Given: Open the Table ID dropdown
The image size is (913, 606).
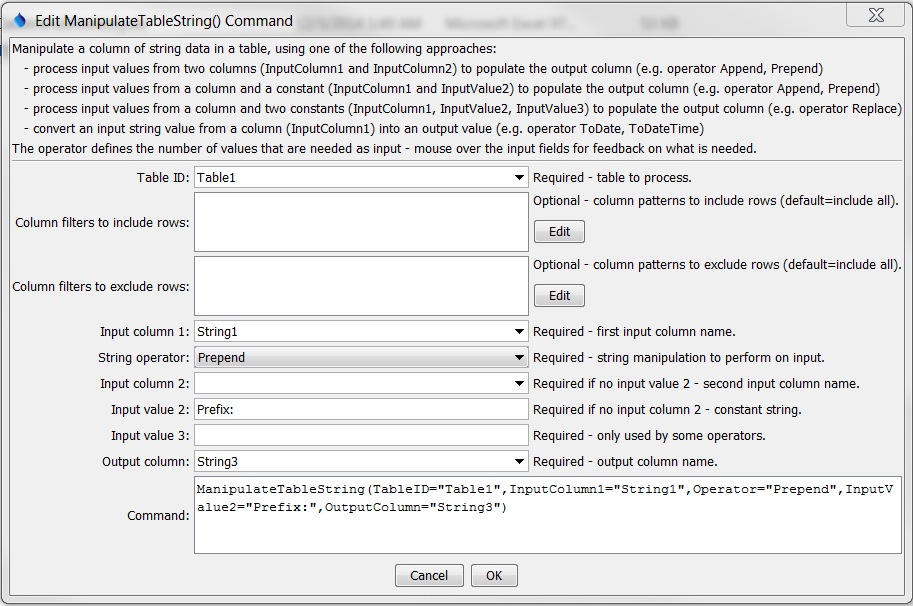Looking at the screenshot, I should coord(519,178).
